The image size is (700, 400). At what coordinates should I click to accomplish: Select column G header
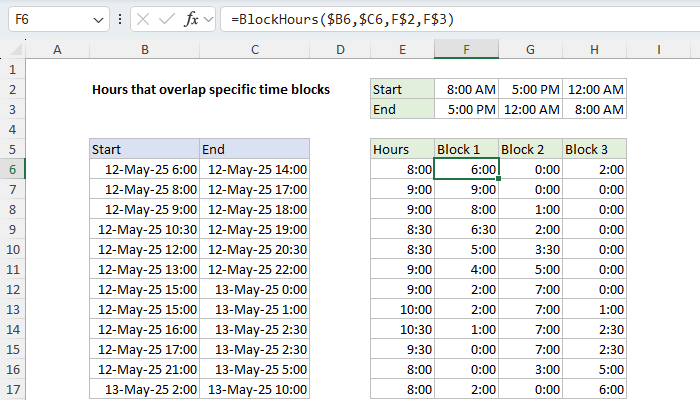point(530,49)
